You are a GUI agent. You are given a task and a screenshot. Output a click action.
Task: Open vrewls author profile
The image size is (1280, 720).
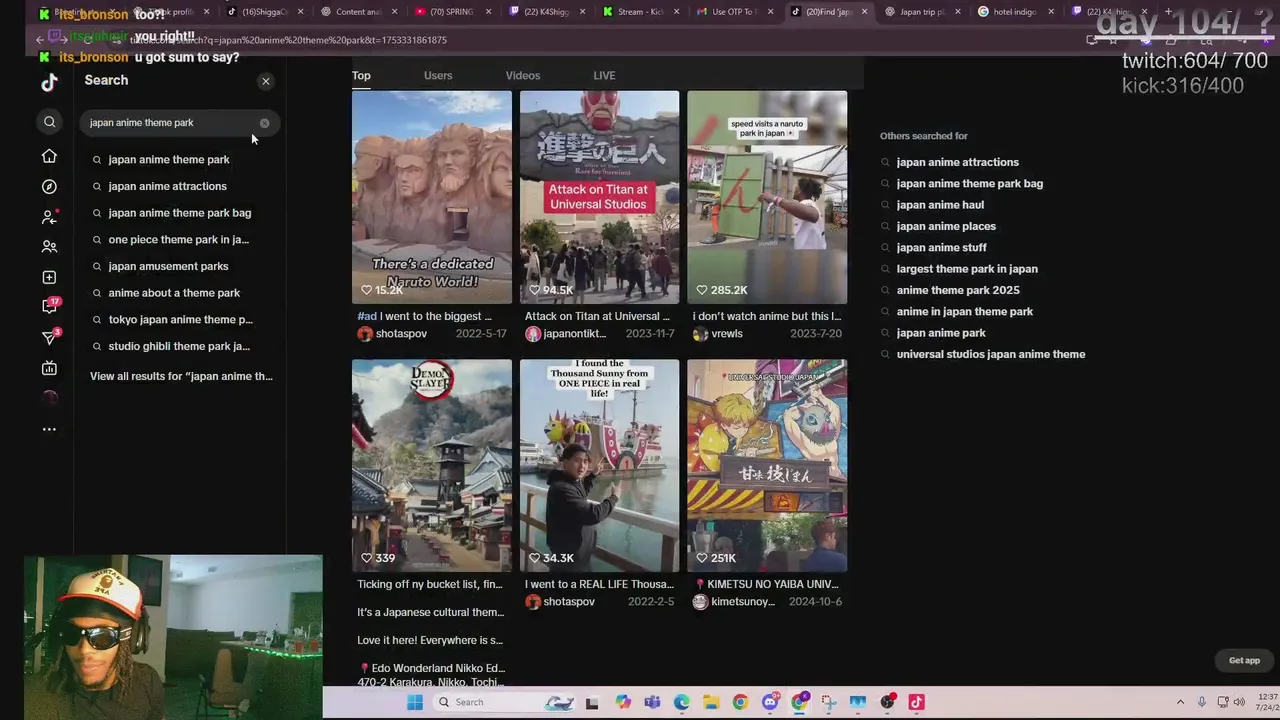click(x=718, y=334)
